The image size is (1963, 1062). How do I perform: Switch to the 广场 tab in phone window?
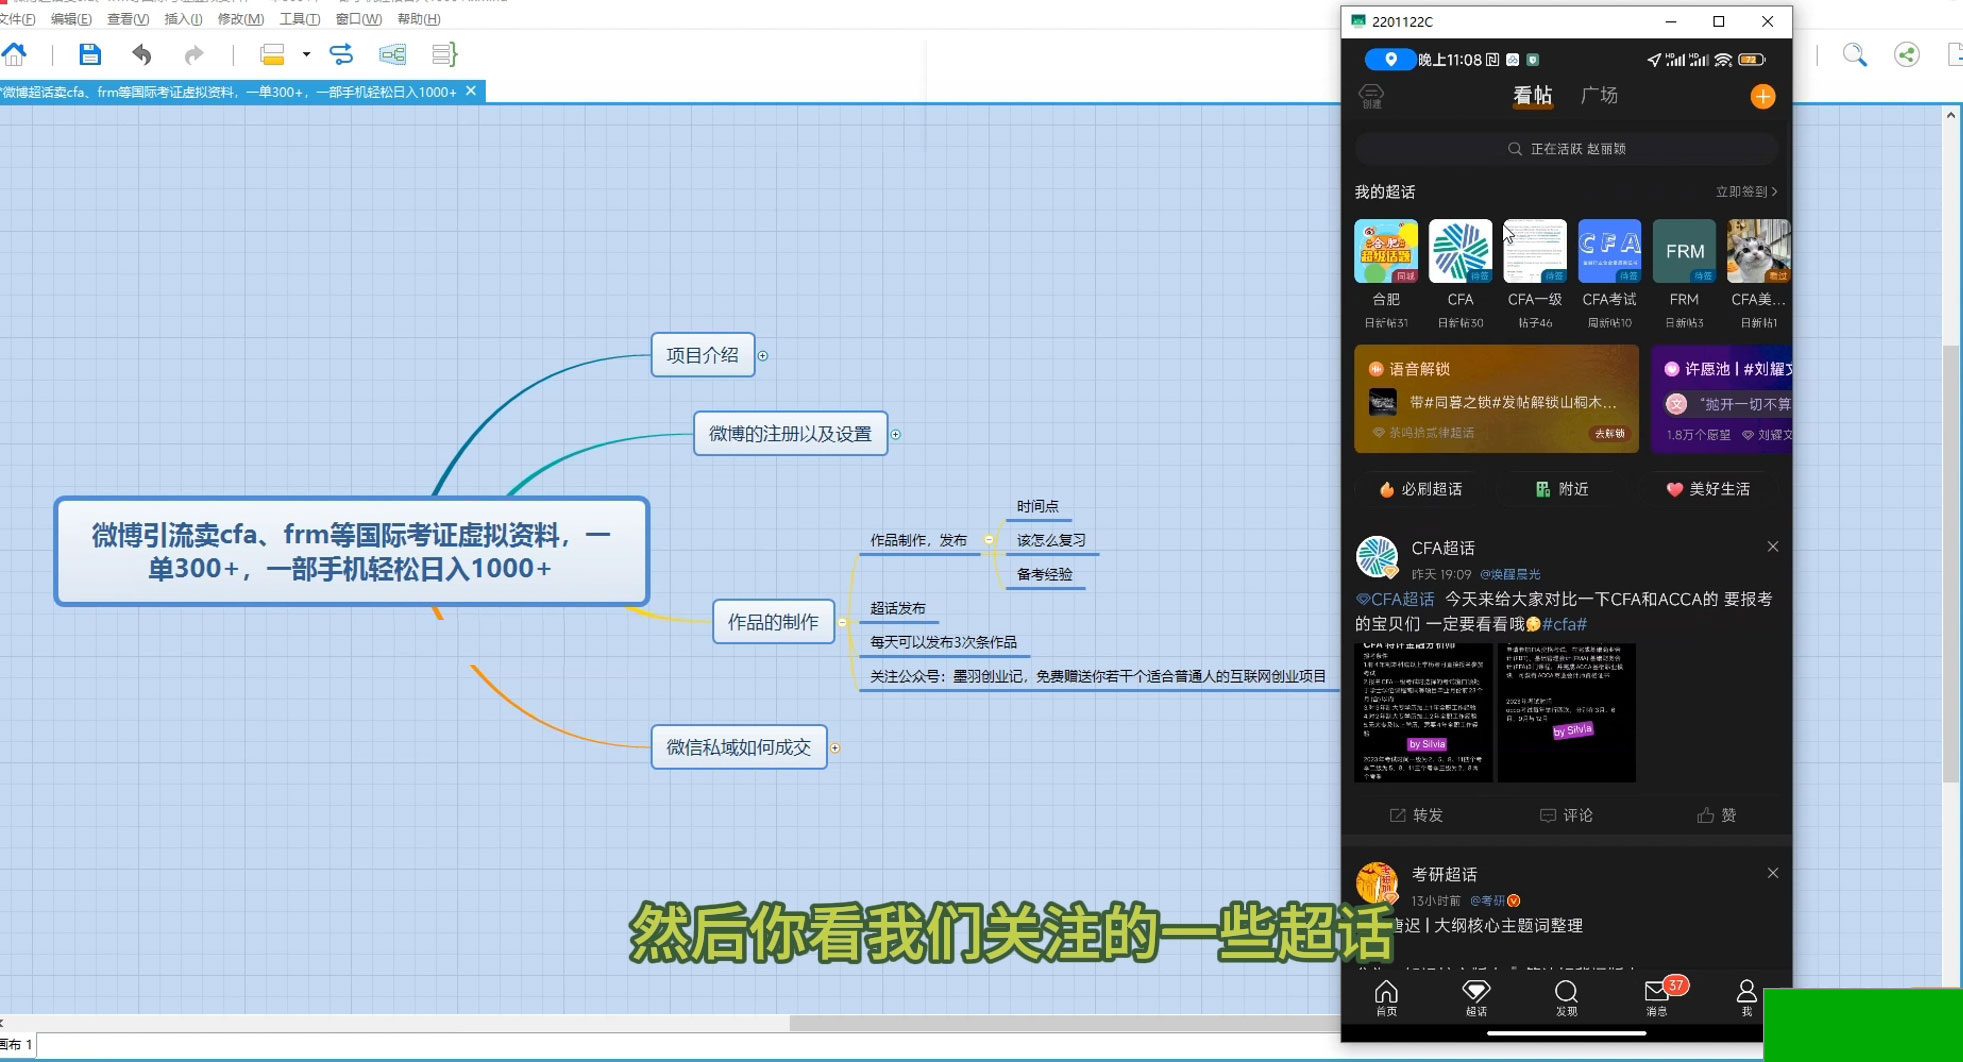pyautogui.click(x=1599, y=95)
